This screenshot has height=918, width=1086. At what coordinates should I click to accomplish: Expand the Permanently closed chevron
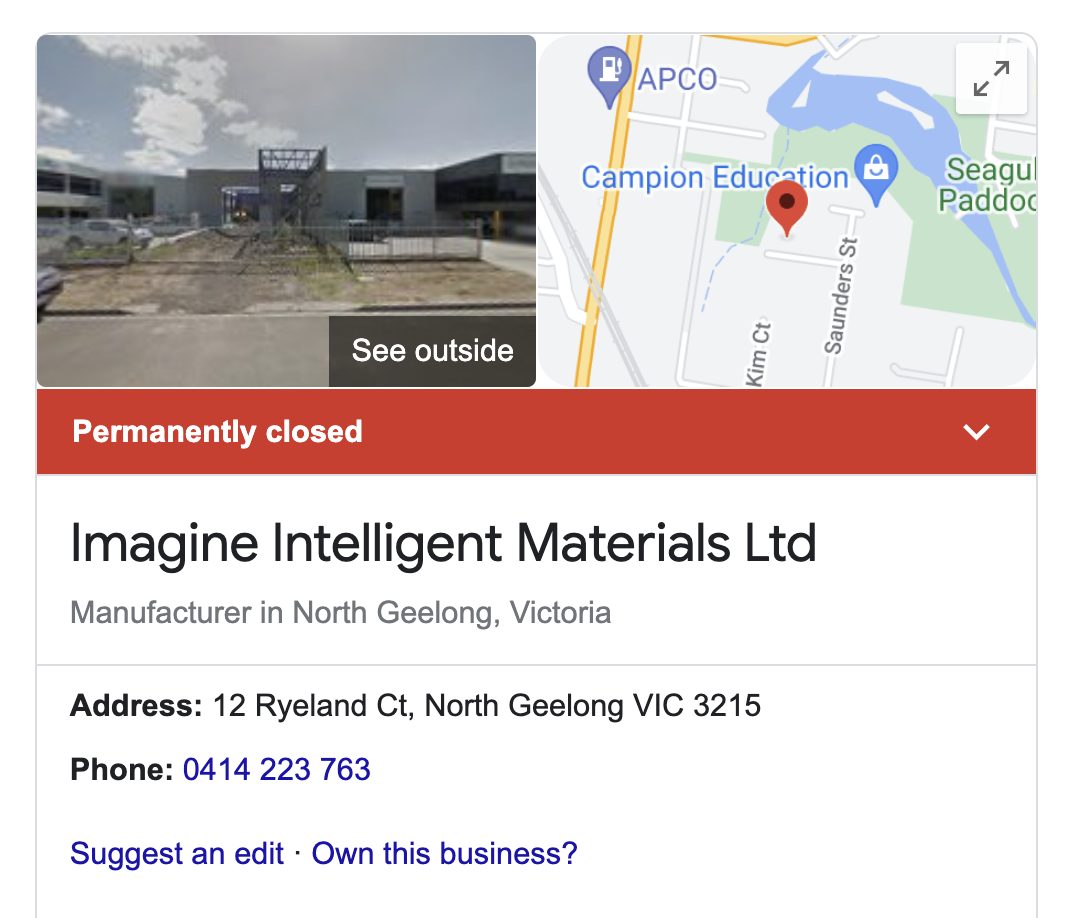coord(977,432)
